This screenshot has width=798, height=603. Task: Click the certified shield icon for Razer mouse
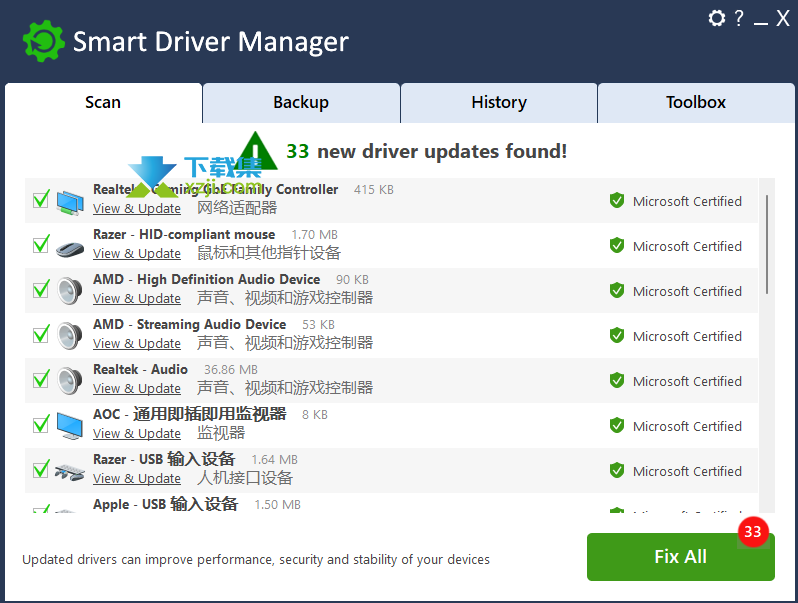(x=617, y=245)
